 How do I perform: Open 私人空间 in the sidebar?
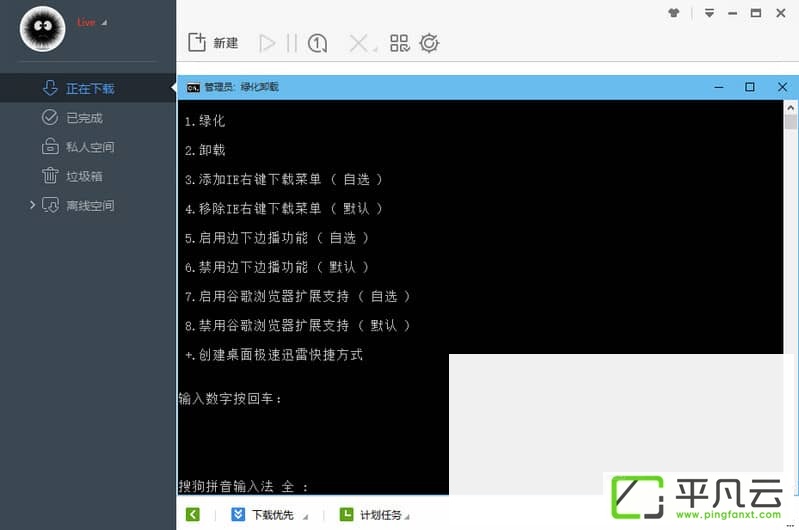[90, 147]
